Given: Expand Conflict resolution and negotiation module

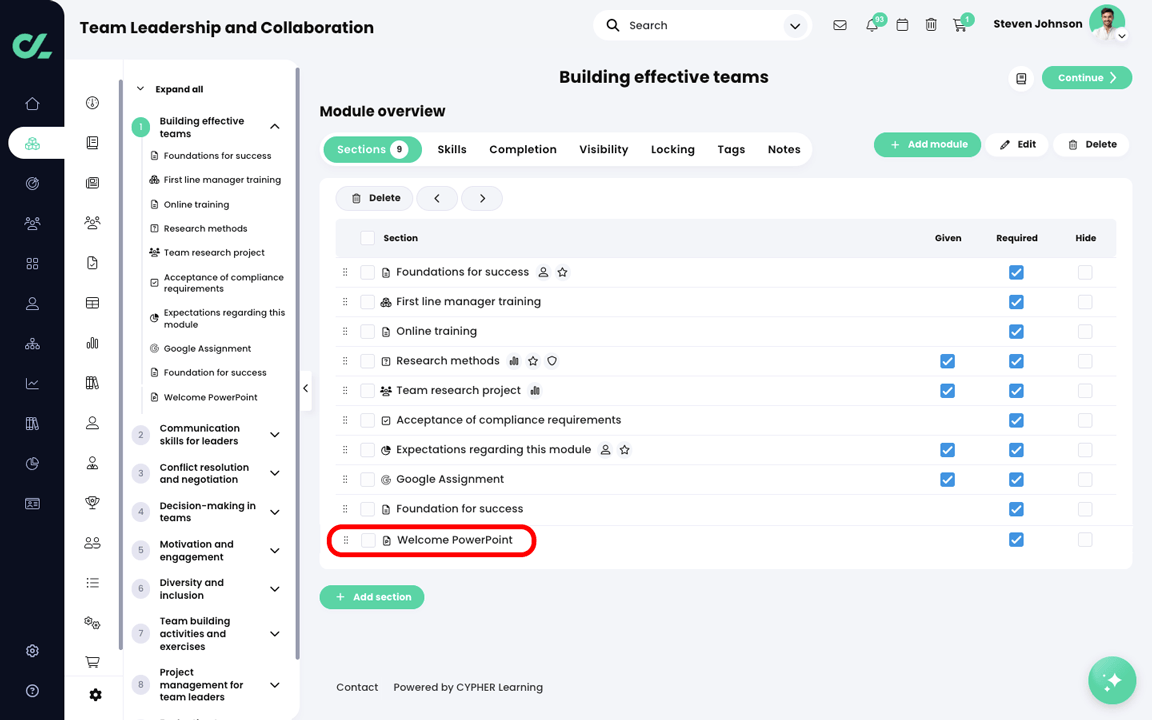Looking at the screenshot, I should [x=275, y=473].
